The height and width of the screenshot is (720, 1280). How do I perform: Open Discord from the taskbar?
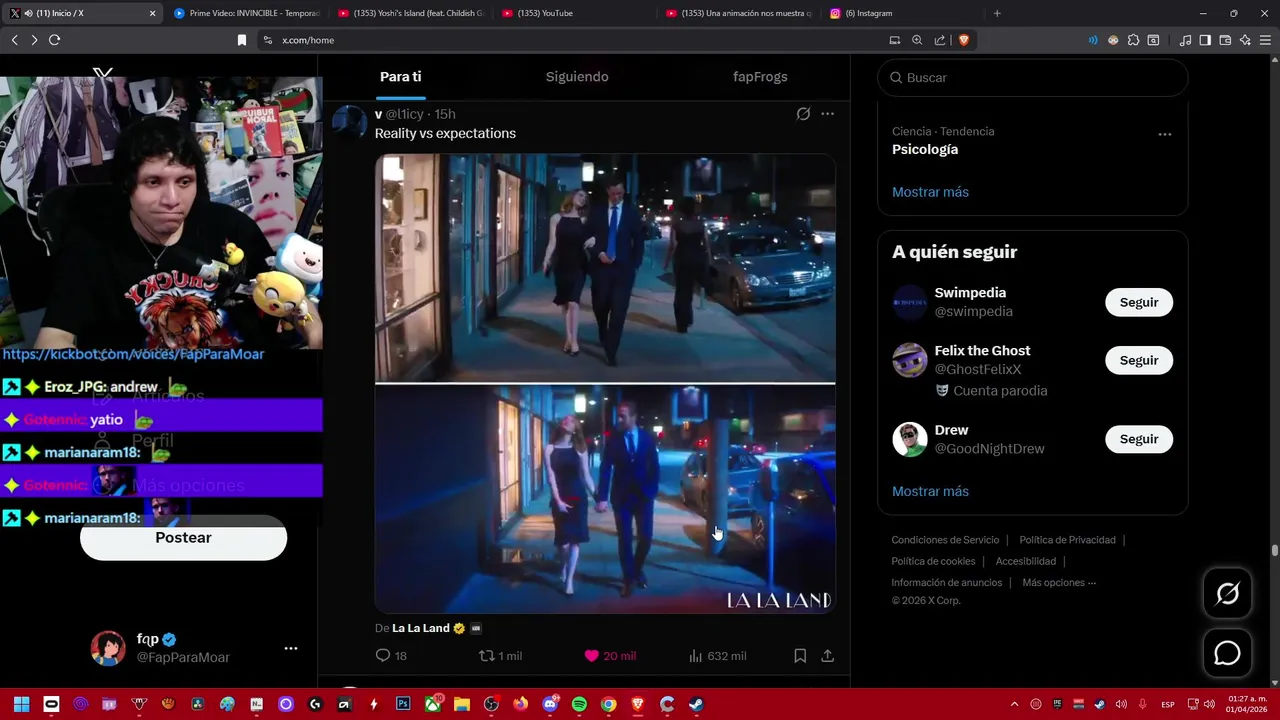tap(550, 704)
